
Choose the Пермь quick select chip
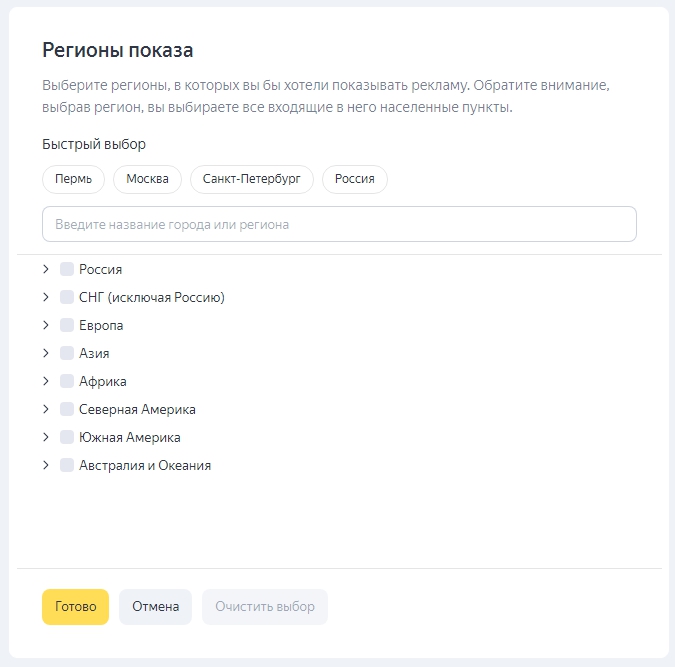point(74,180)
